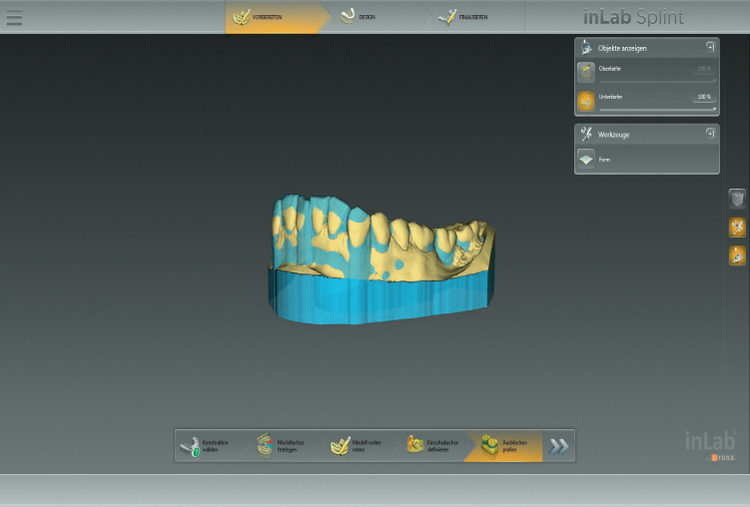Collapse the Werkzeuge panel

[709, 132]
